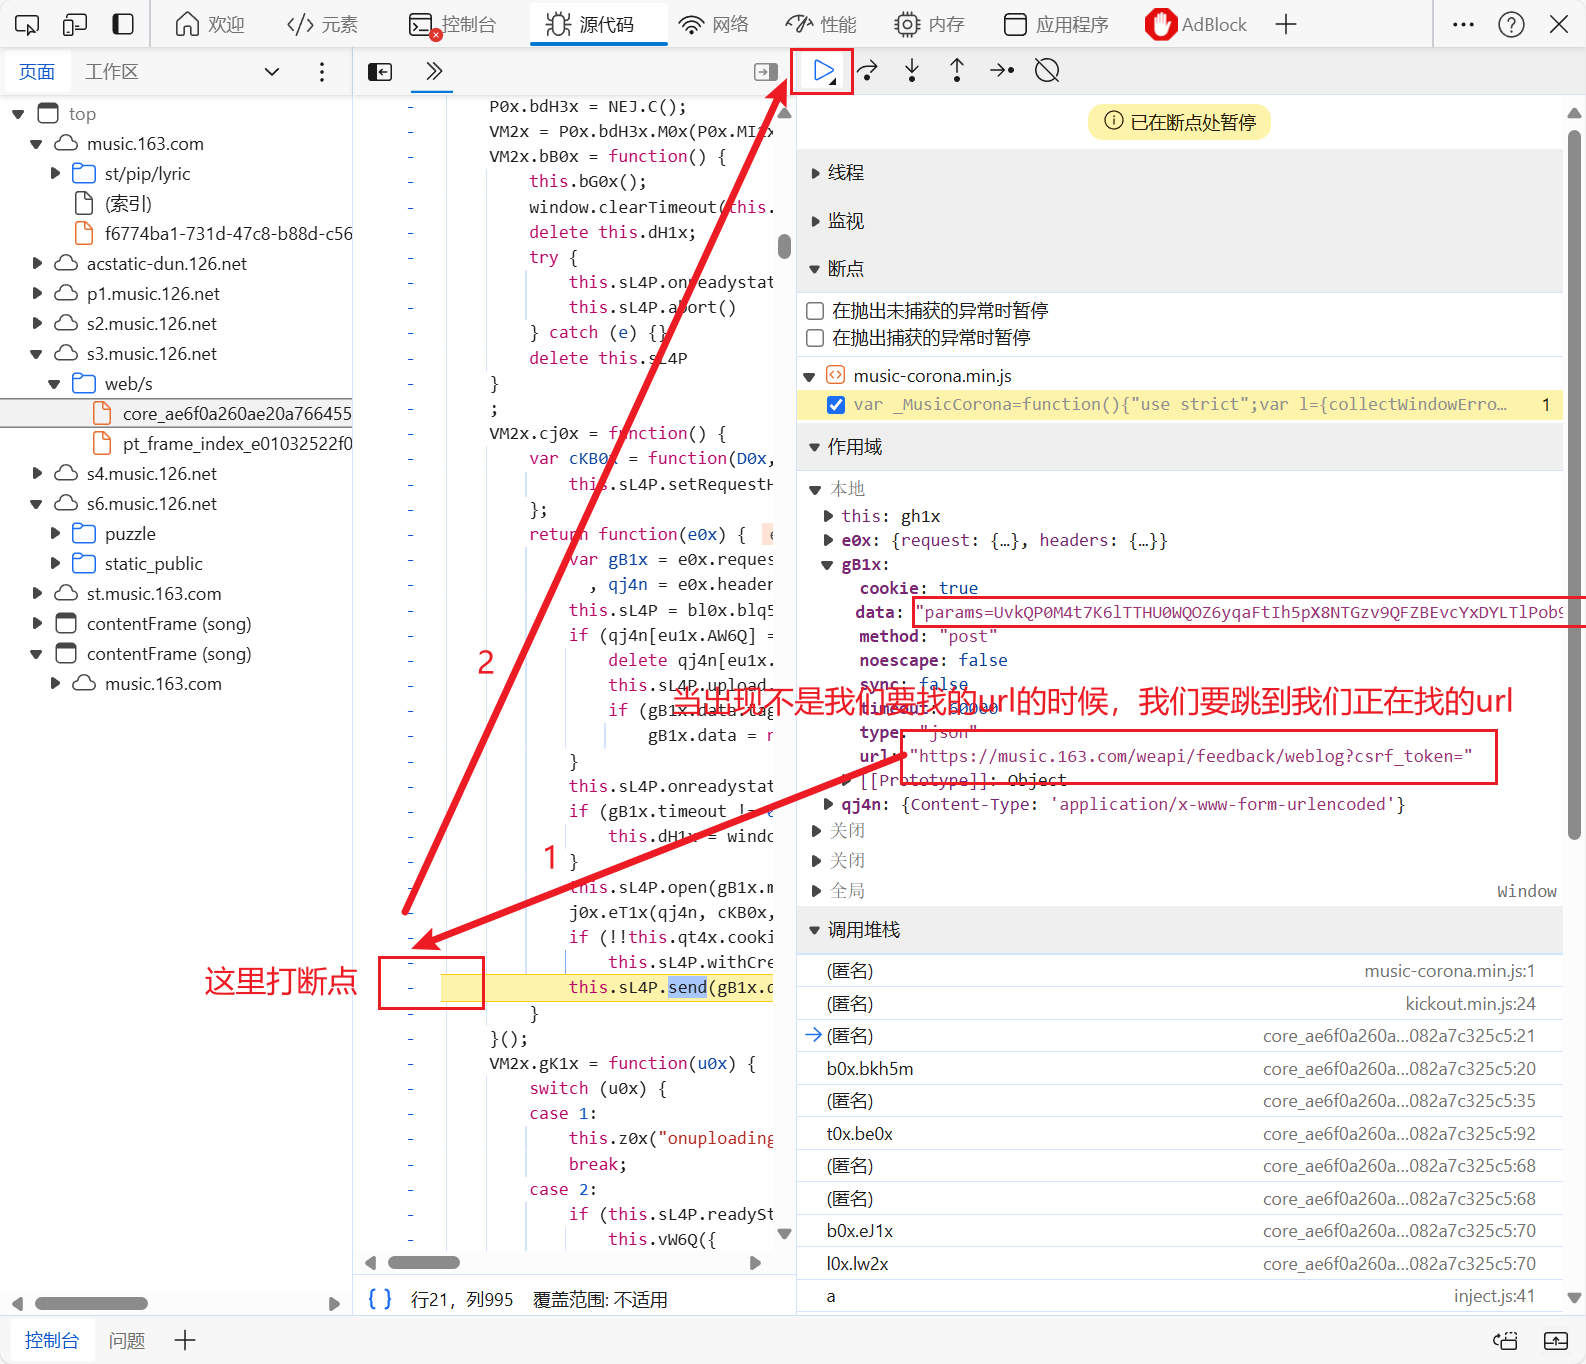Add a new drawer tab
Screen dimensions: 1586x1364
pos(185,1340)
